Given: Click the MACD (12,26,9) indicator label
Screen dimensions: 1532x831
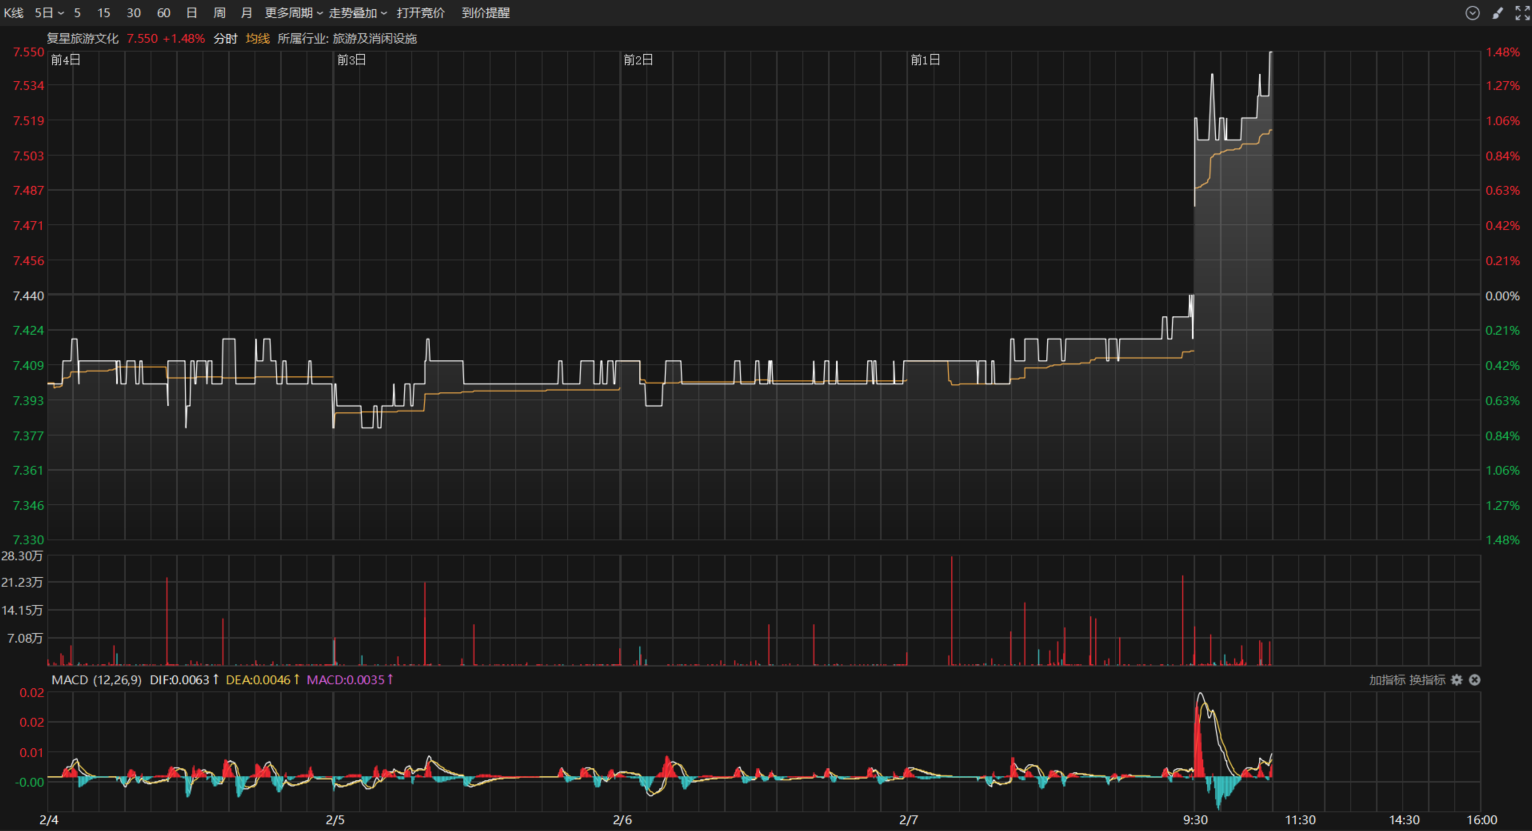Looking at the screenshot, I should click(x=96, y=680).
